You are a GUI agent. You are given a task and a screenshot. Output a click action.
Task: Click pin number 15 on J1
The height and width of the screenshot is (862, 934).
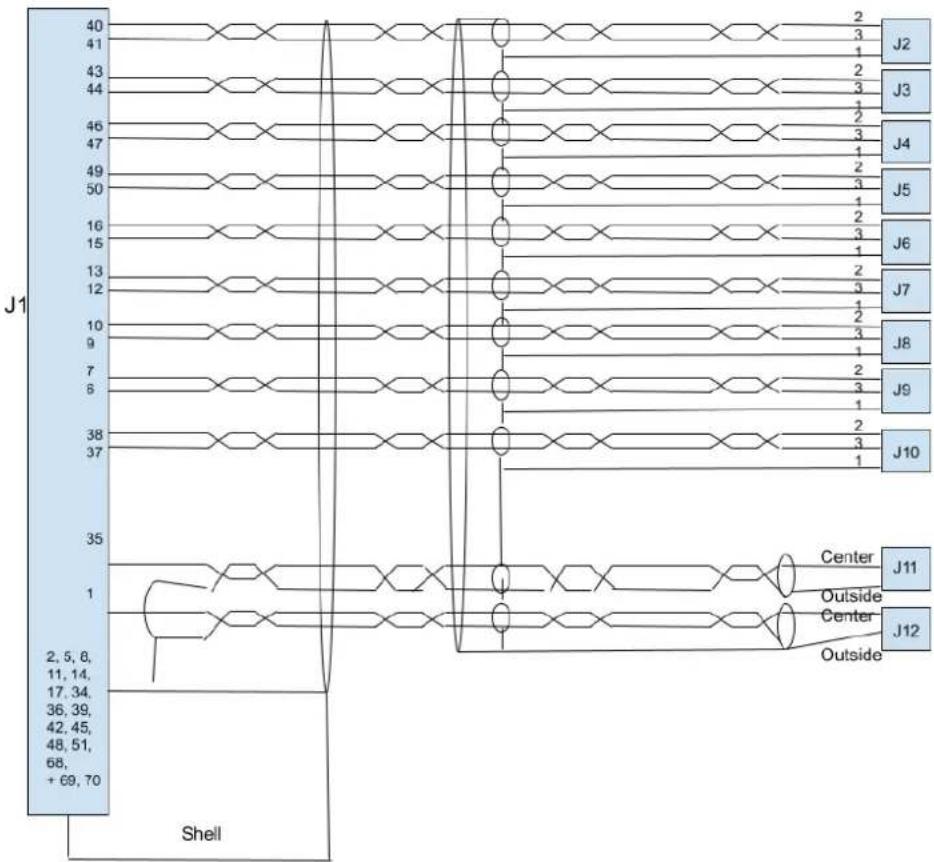(95, 243)
